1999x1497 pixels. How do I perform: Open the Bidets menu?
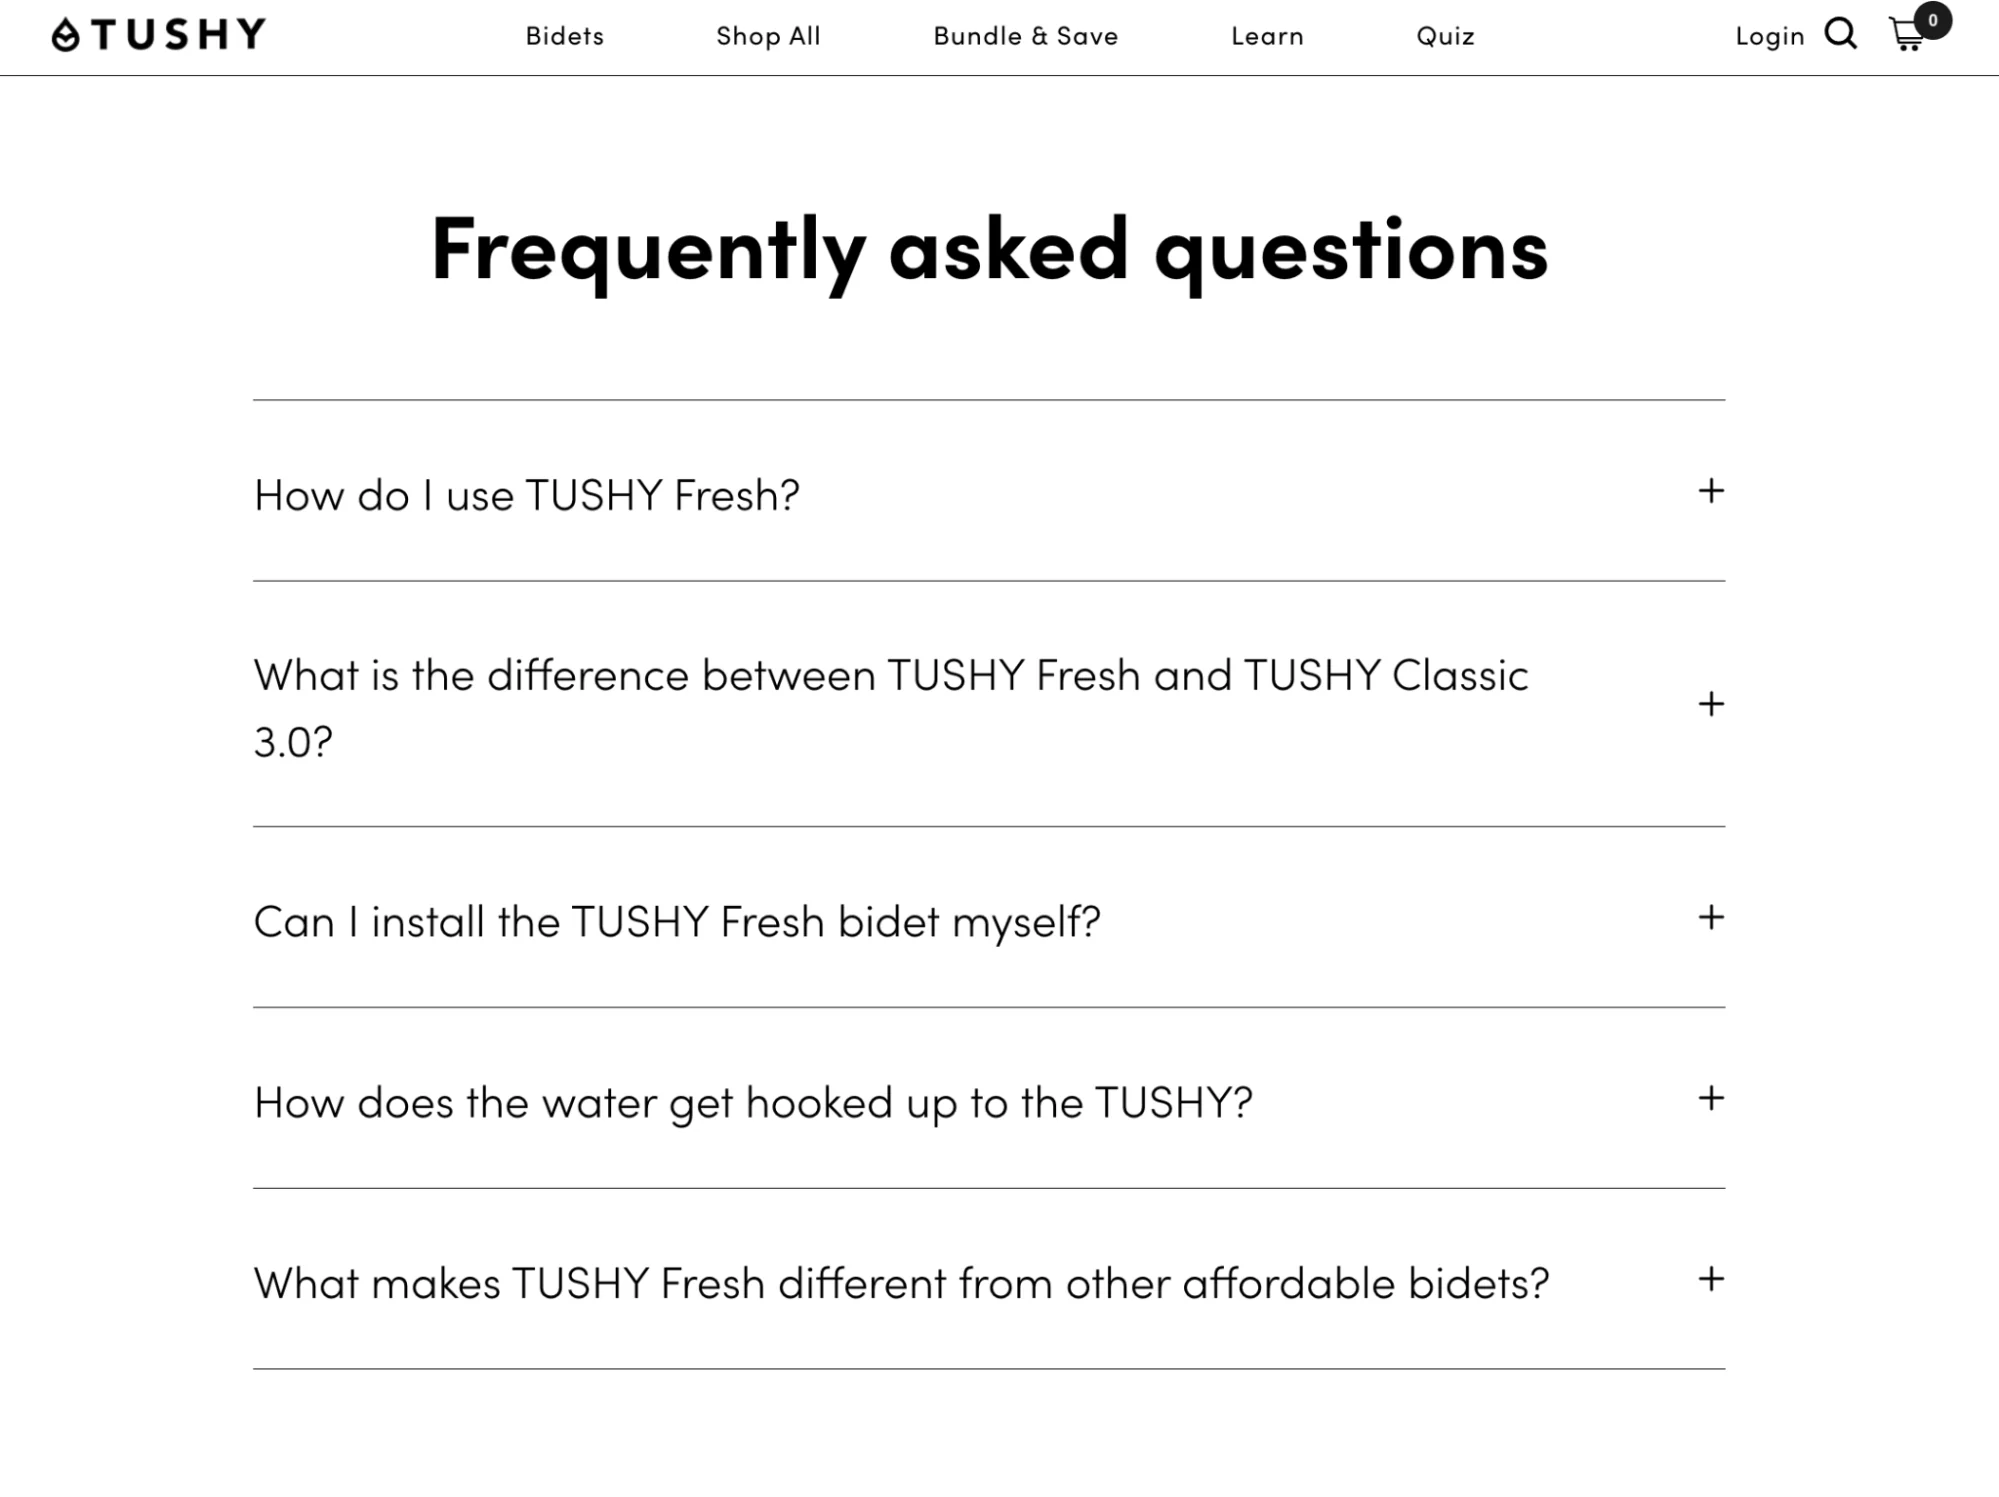(x=563, y=36)
